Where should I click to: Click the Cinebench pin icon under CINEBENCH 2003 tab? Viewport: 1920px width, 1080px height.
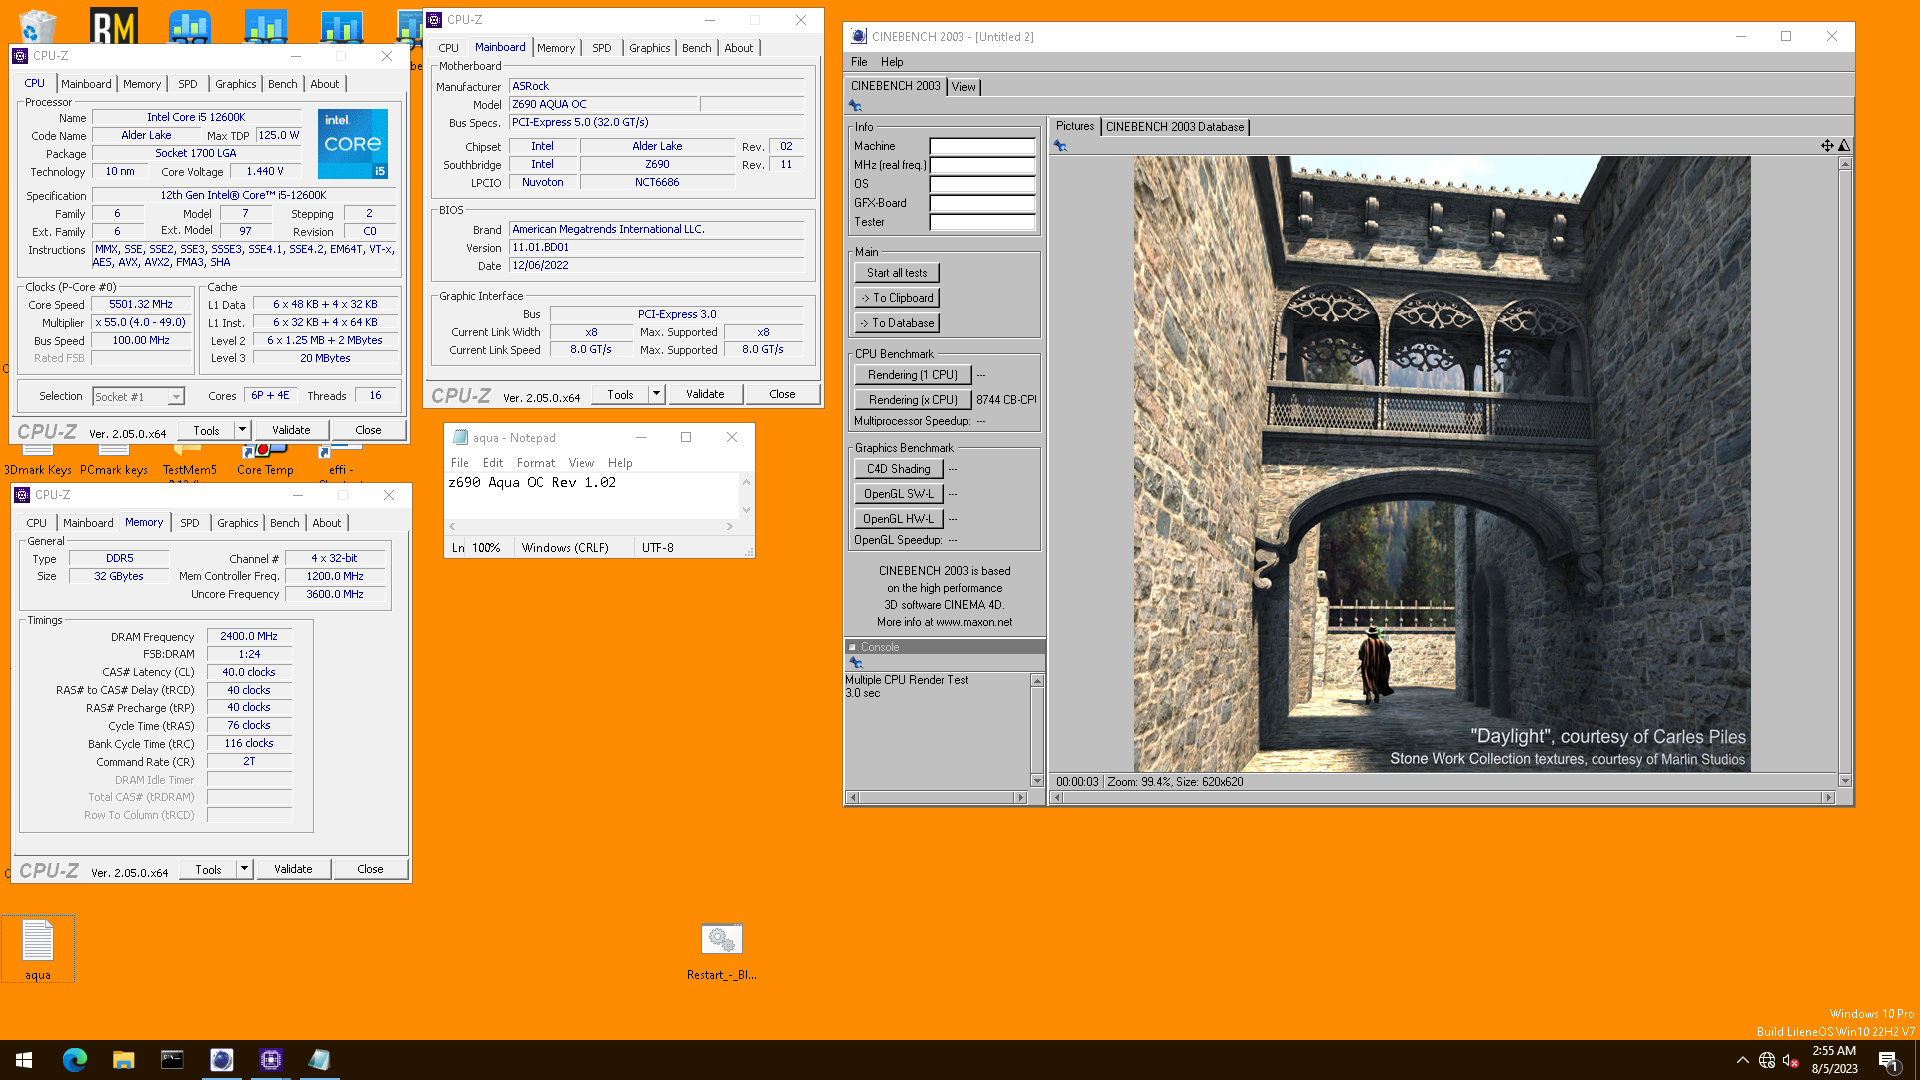(855, 106)
